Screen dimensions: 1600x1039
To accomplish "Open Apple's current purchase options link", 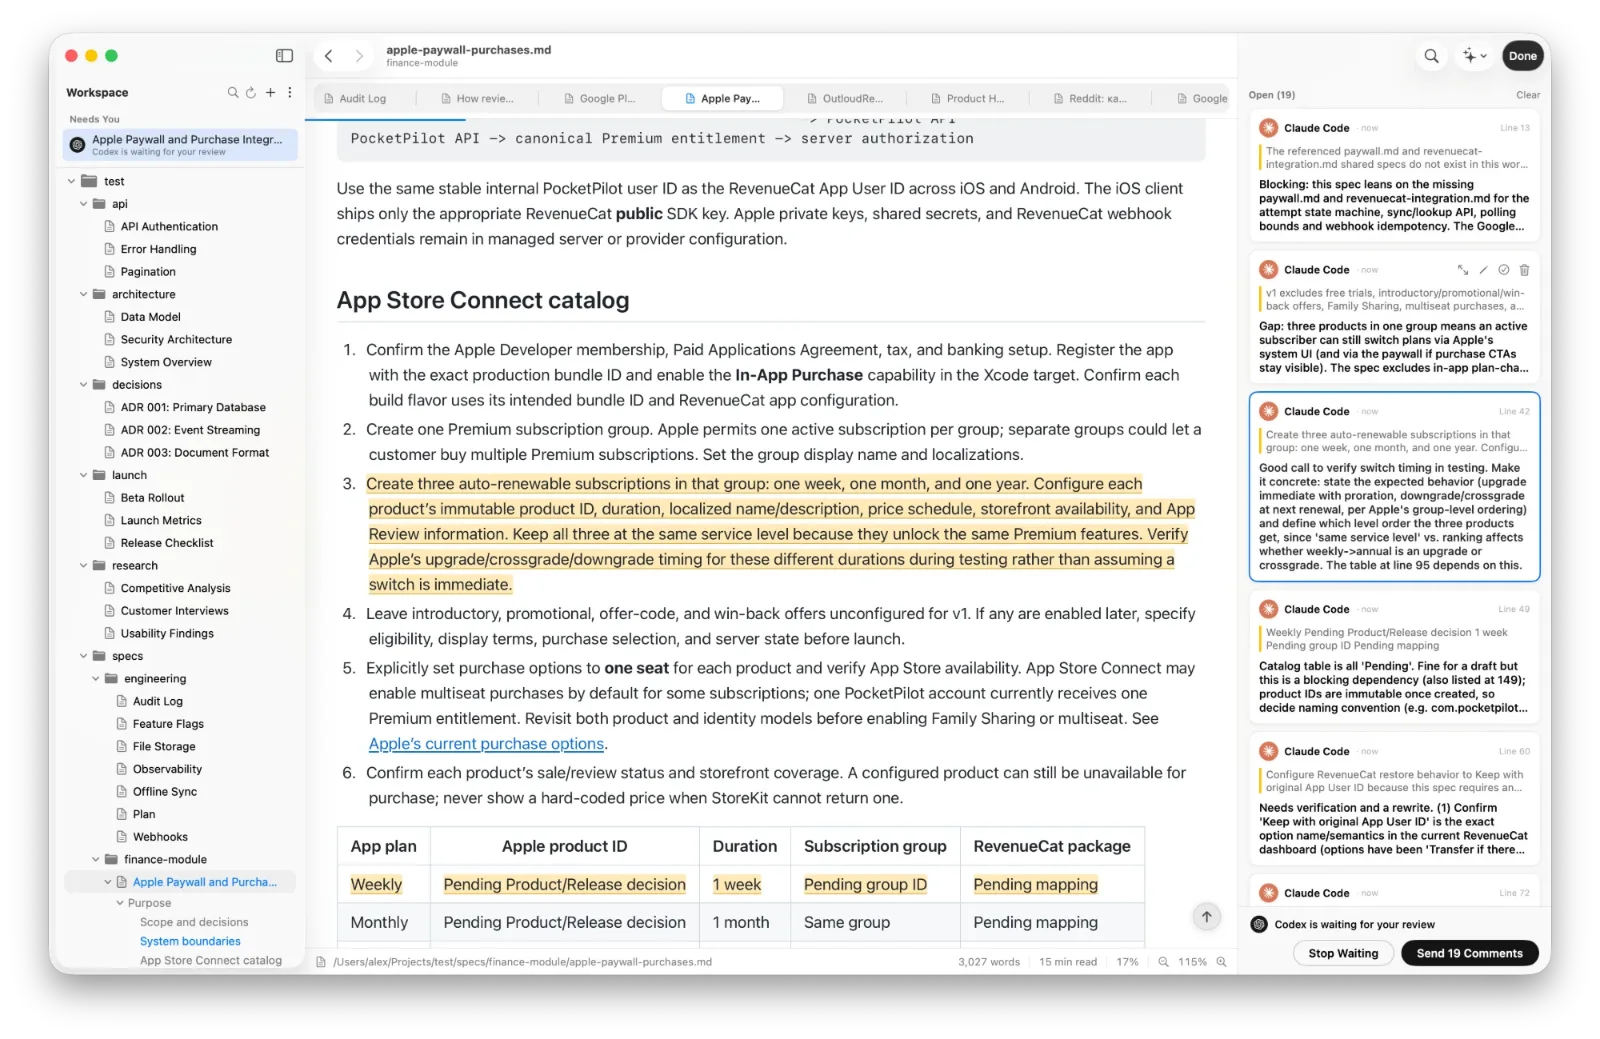I will [x=486, y=744].
